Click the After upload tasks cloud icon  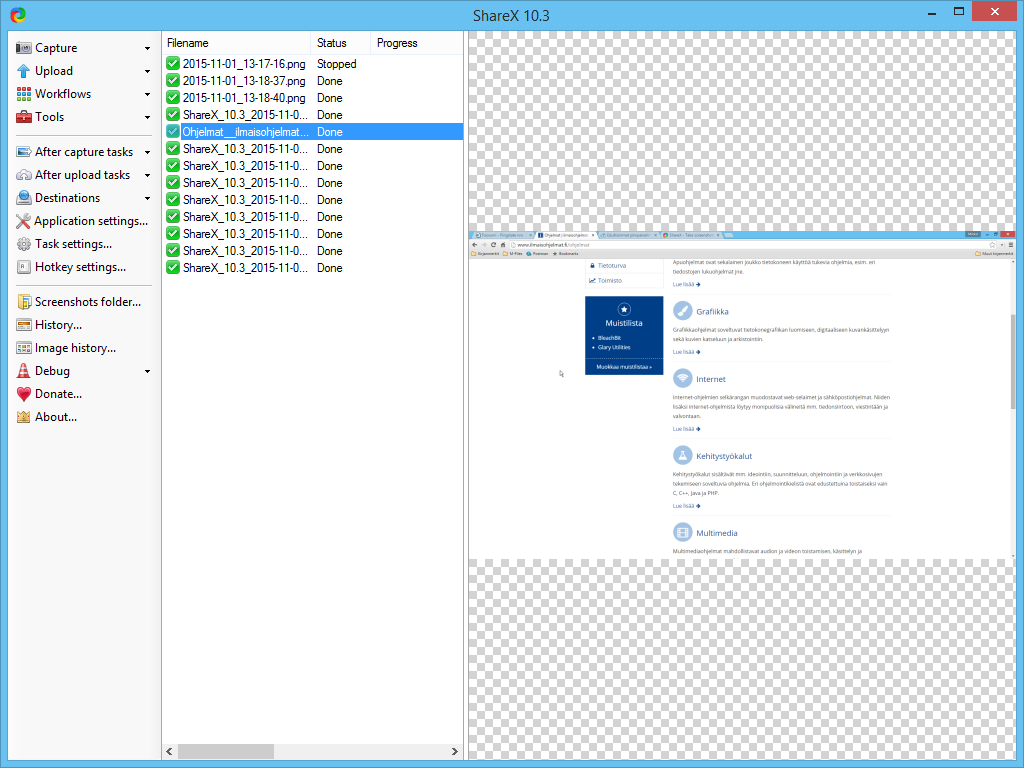tap(24, 175)
